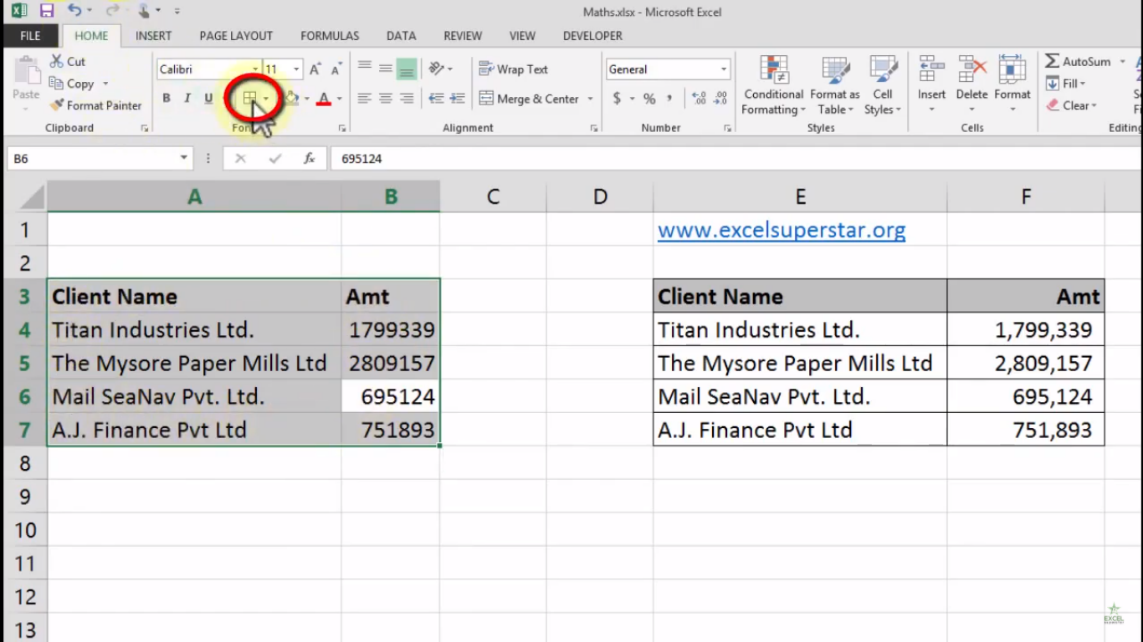Open the General number format dropdown
This screenshot has height=642, width=1143.
point(723,69)
